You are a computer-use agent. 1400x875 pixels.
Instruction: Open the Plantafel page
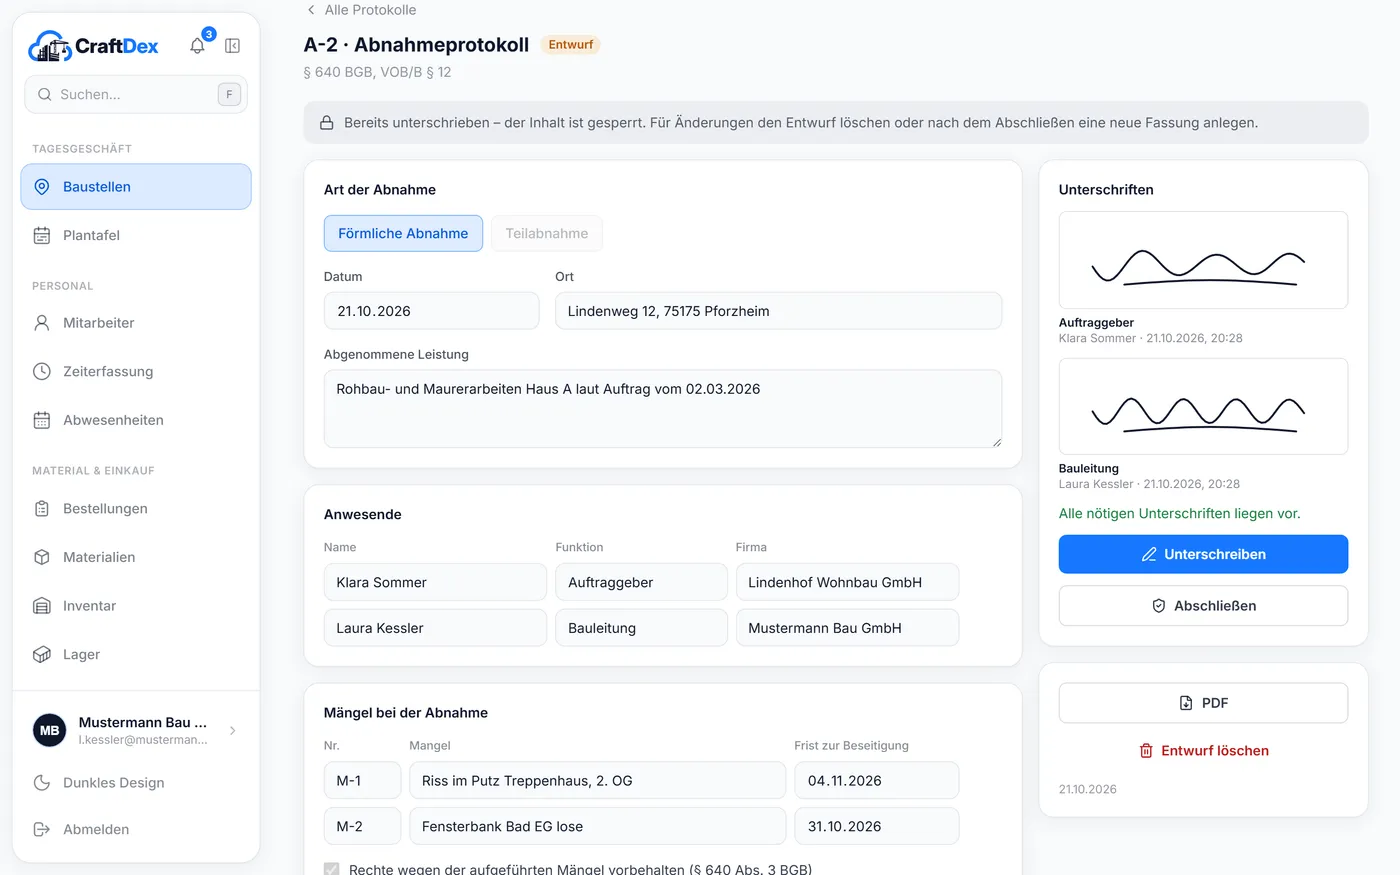[136, 236]
